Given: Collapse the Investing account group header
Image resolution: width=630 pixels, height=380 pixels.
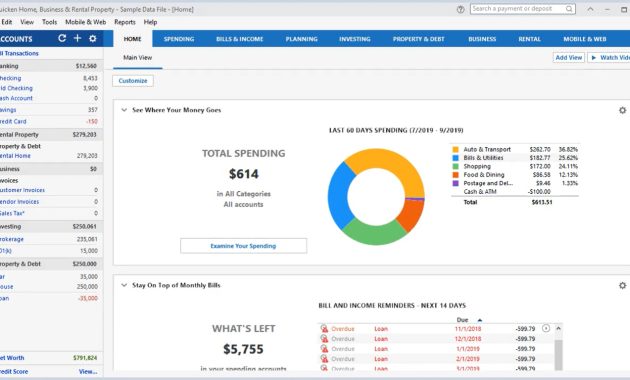Looking at the screenshot, I should pyautogui.click(x=50, y=227).
